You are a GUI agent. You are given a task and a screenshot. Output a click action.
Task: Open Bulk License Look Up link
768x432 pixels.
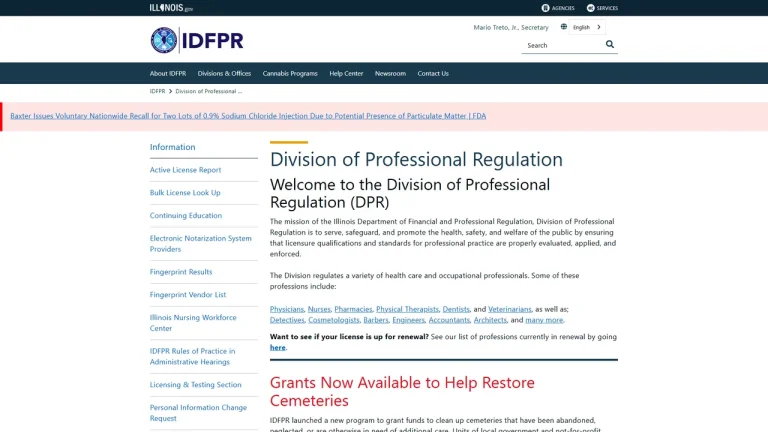coord(185,192)
